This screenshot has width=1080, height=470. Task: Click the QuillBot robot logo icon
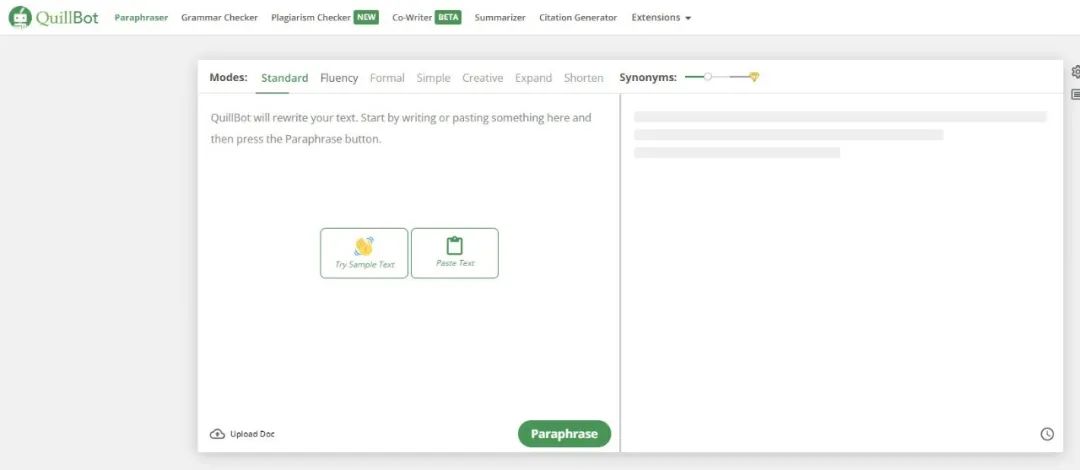point(20,17)
